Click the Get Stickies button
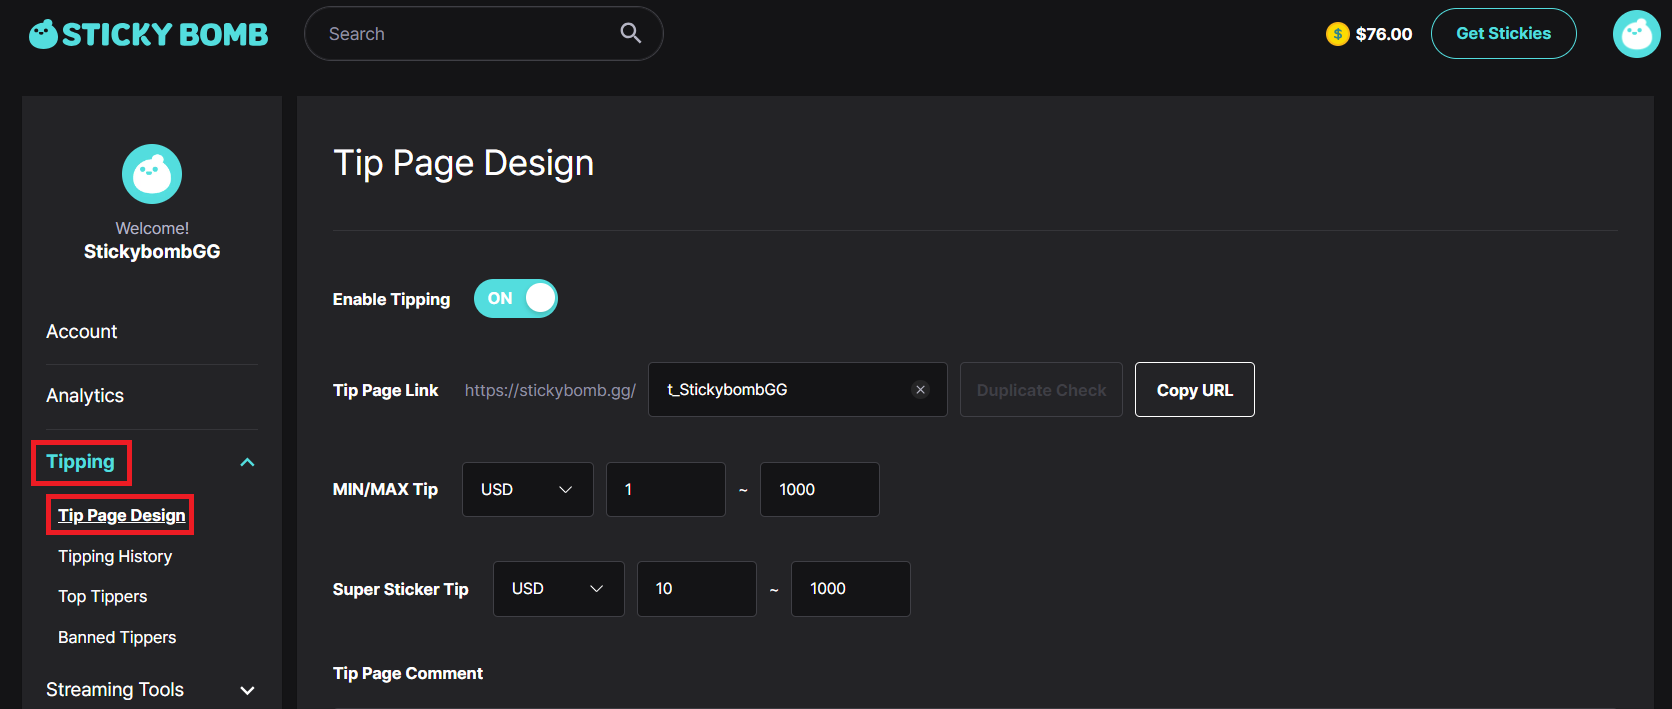 tap(1503, 34)
